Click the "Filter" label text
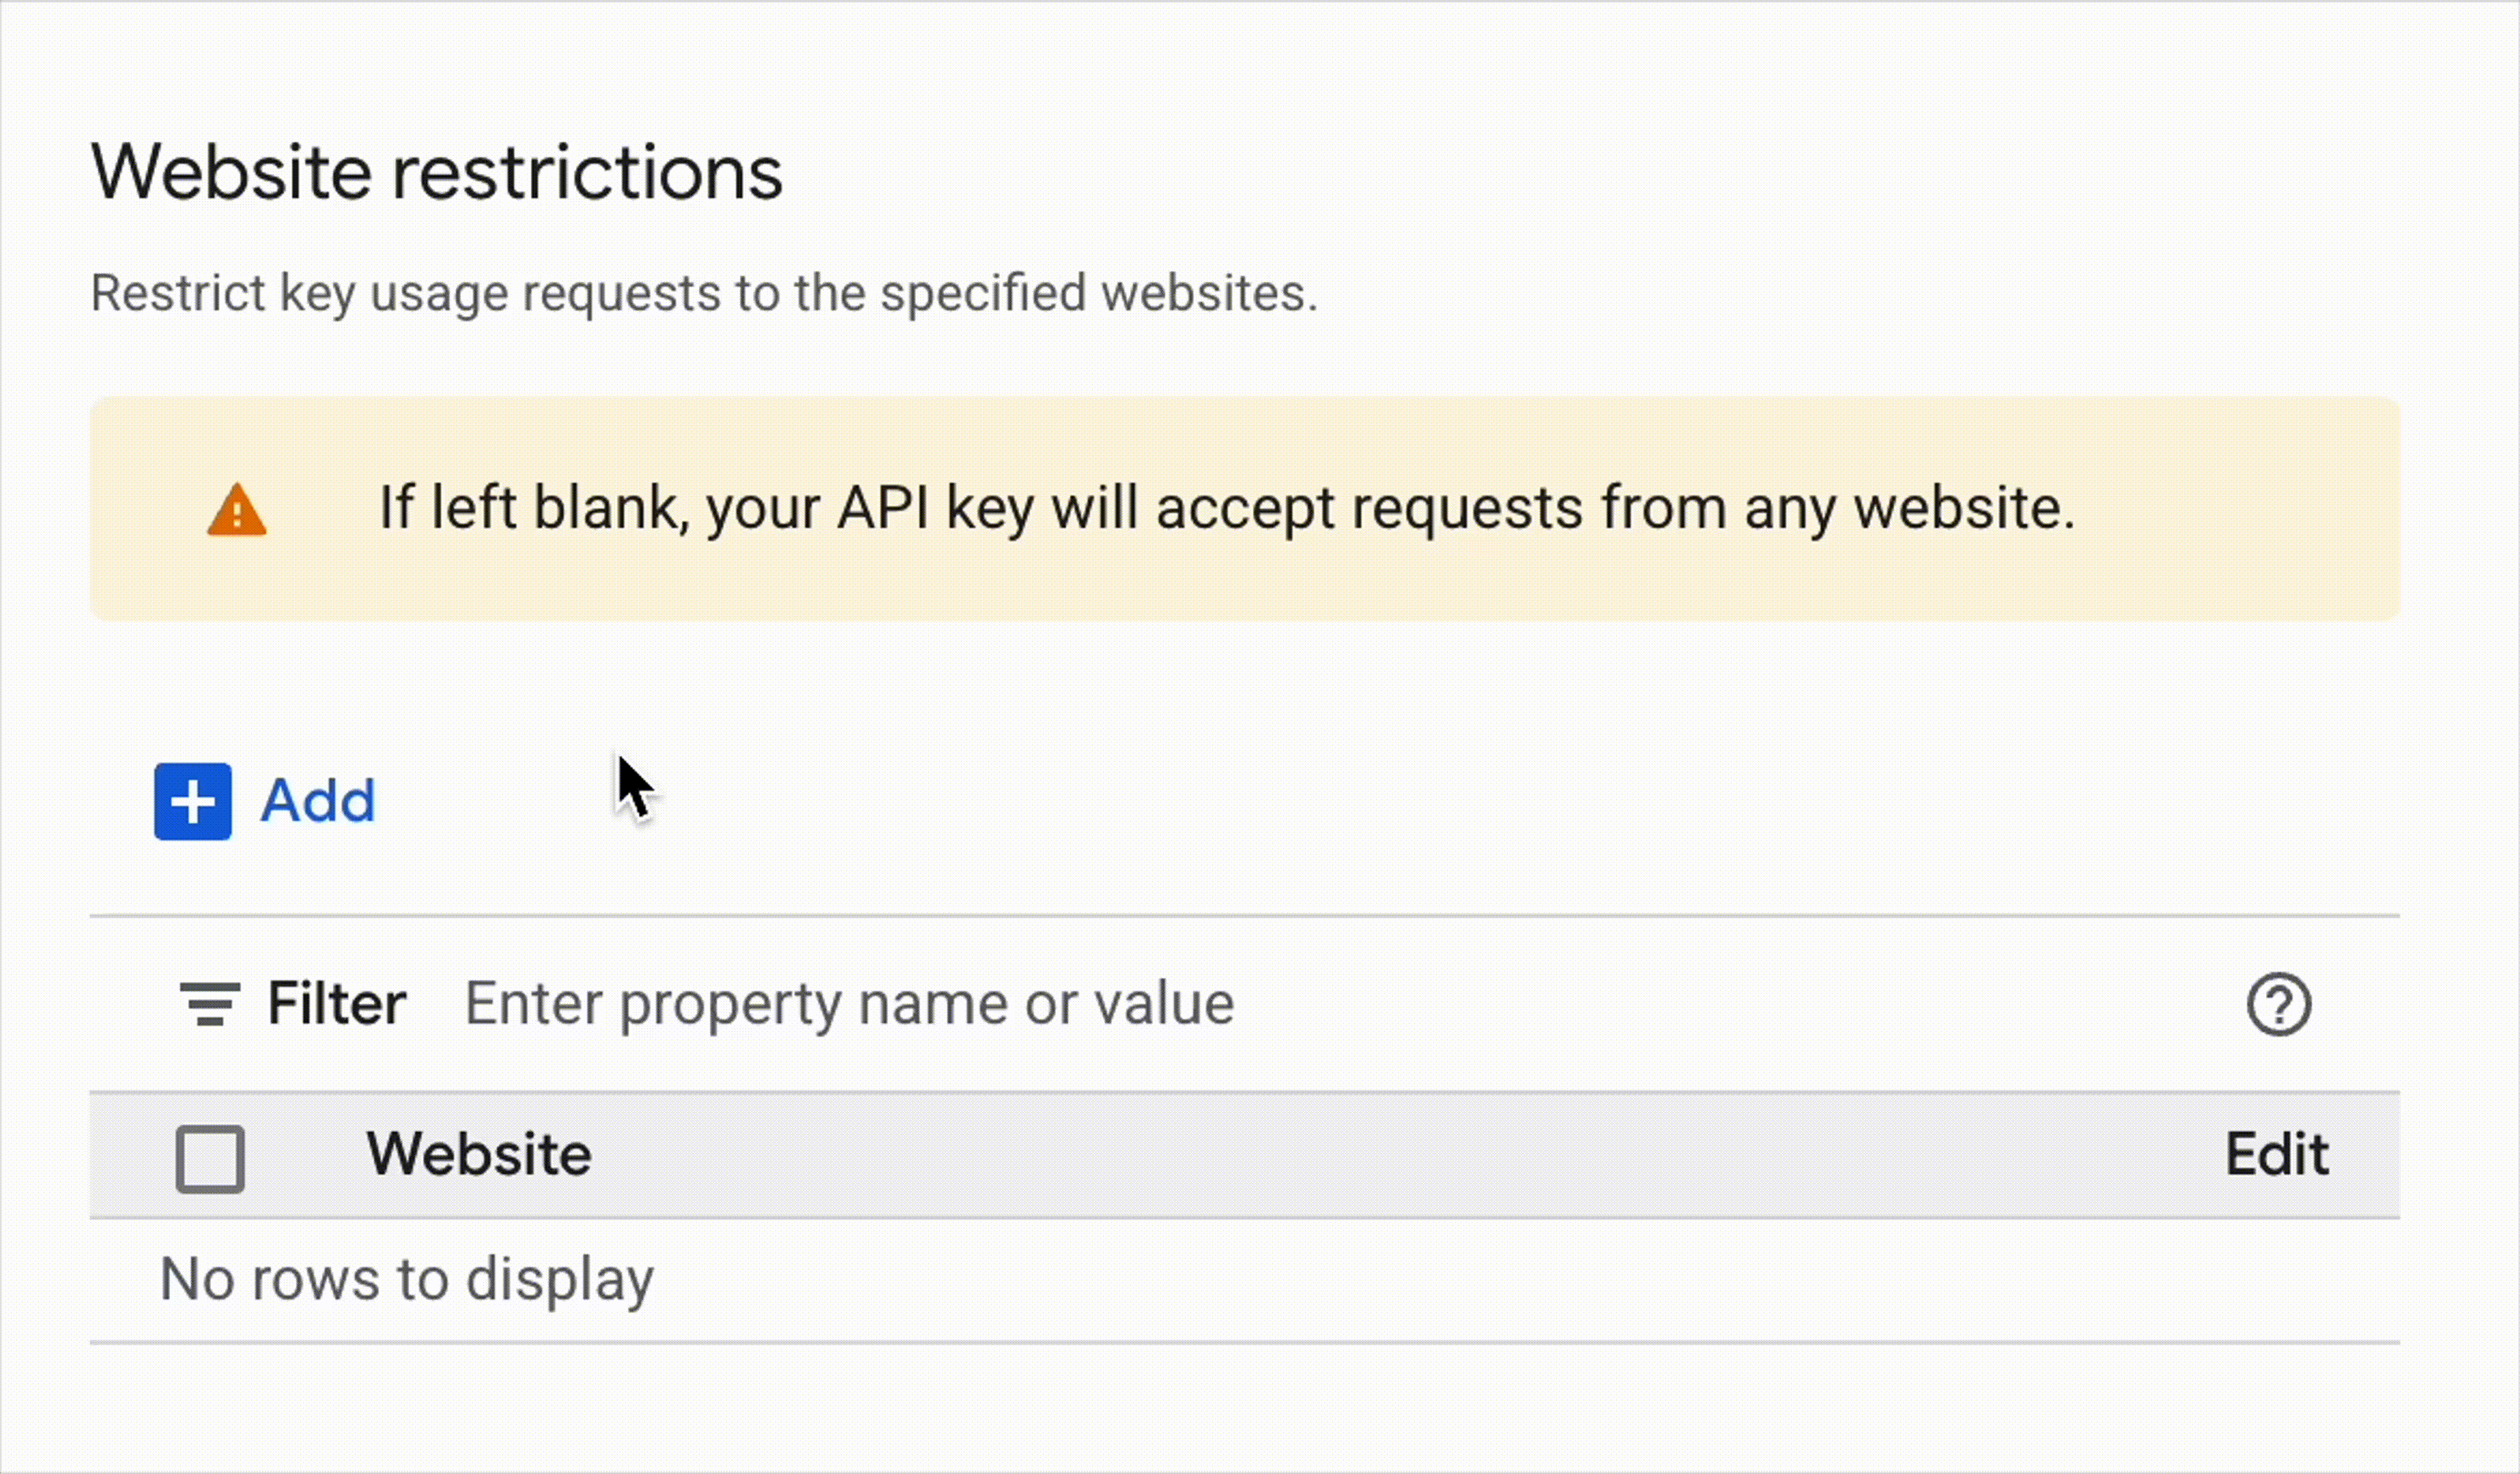The height and width of the screenshot is (1474, 2520). click(336, 1003)
